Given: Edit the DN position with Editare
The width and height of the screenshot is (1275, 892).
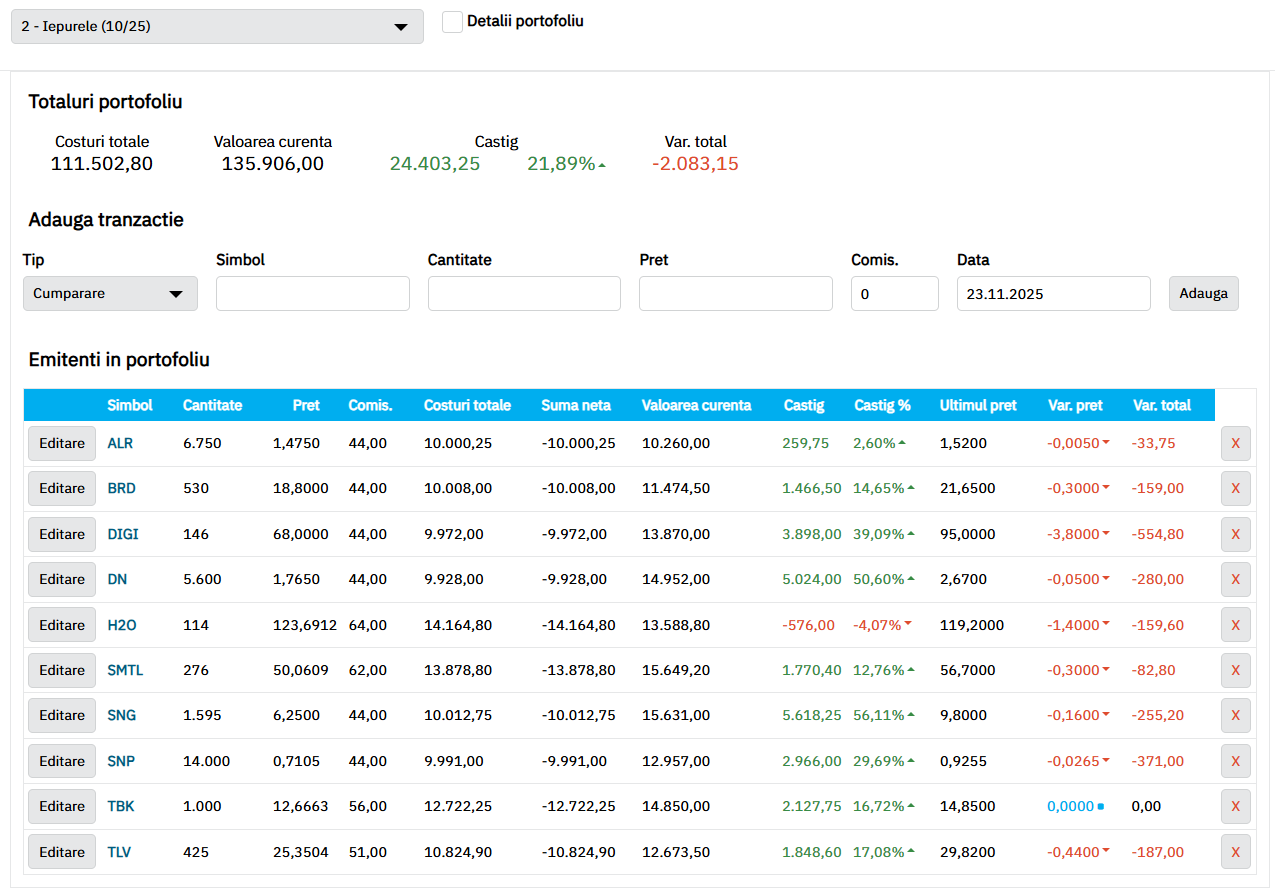Looking at the screenshot, I should (x=62, y=579).
